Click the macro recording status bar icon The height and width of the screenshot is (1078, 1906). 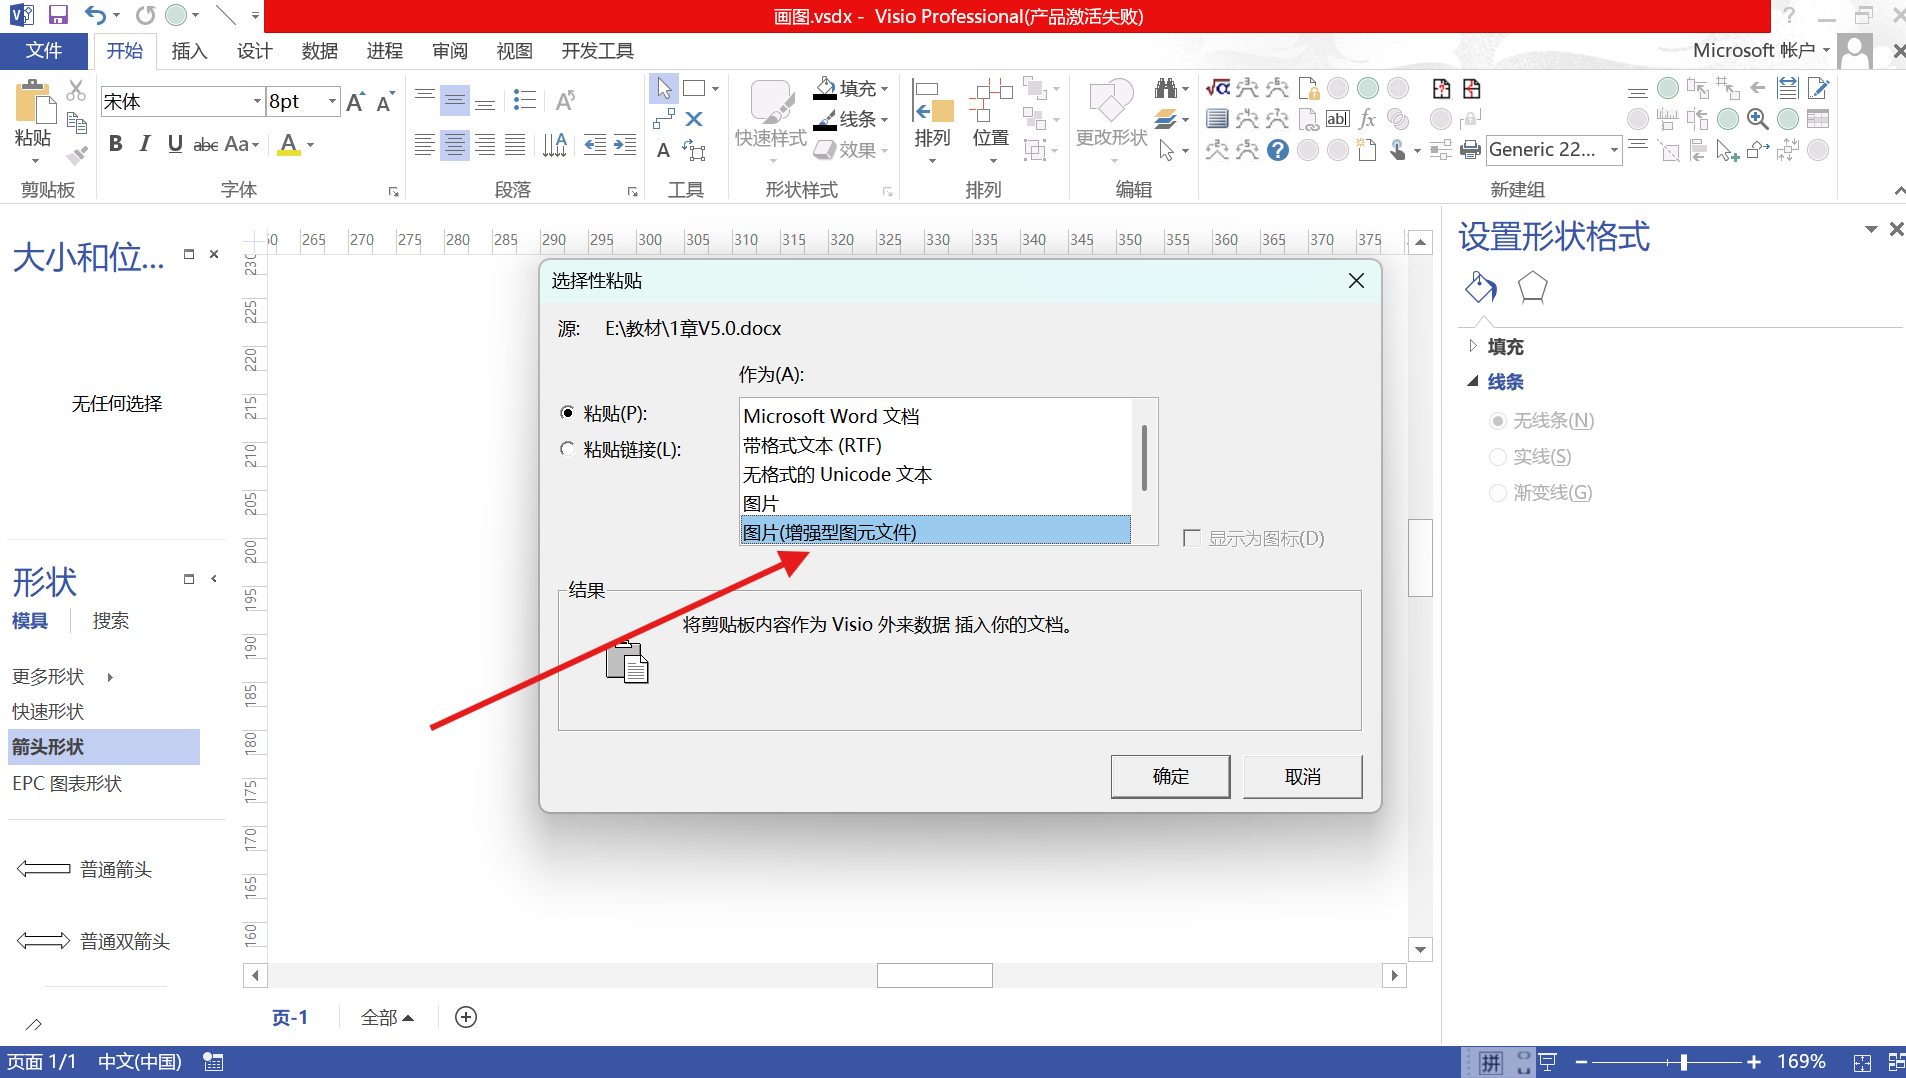[x=213, y=1062]
